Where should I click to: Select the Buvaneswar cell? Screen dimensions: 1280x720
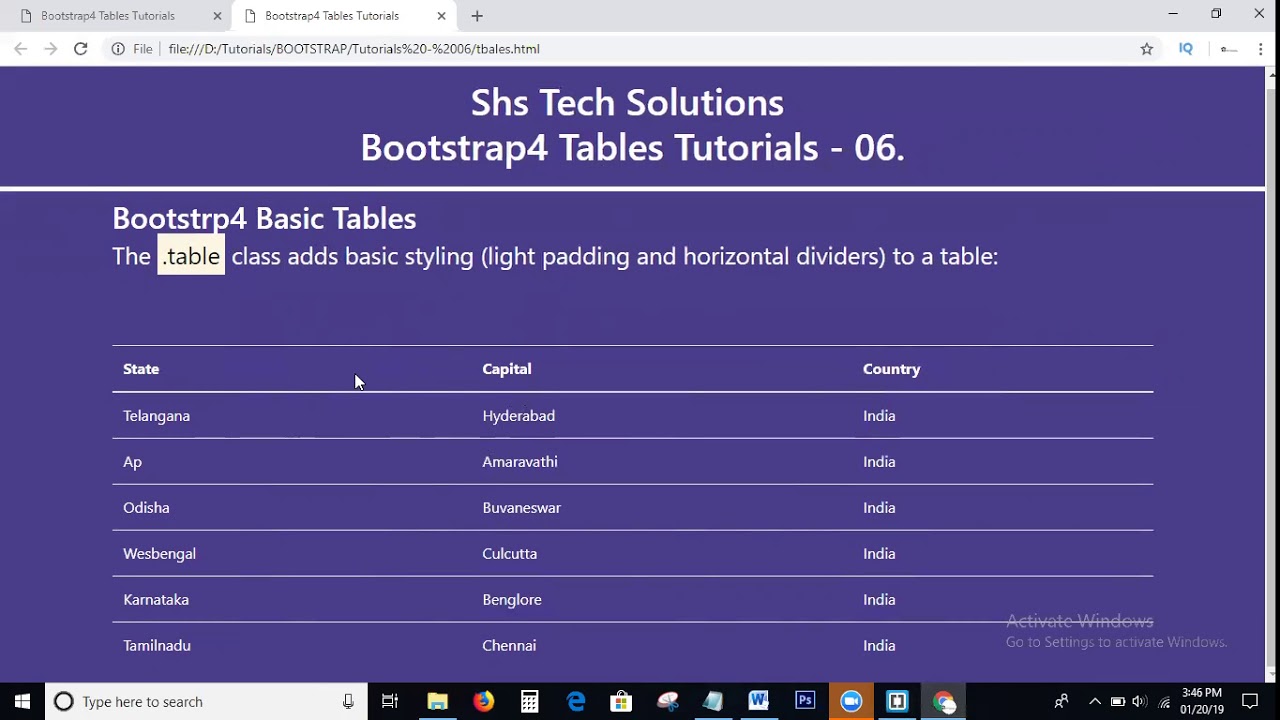(x=521, y=508)
